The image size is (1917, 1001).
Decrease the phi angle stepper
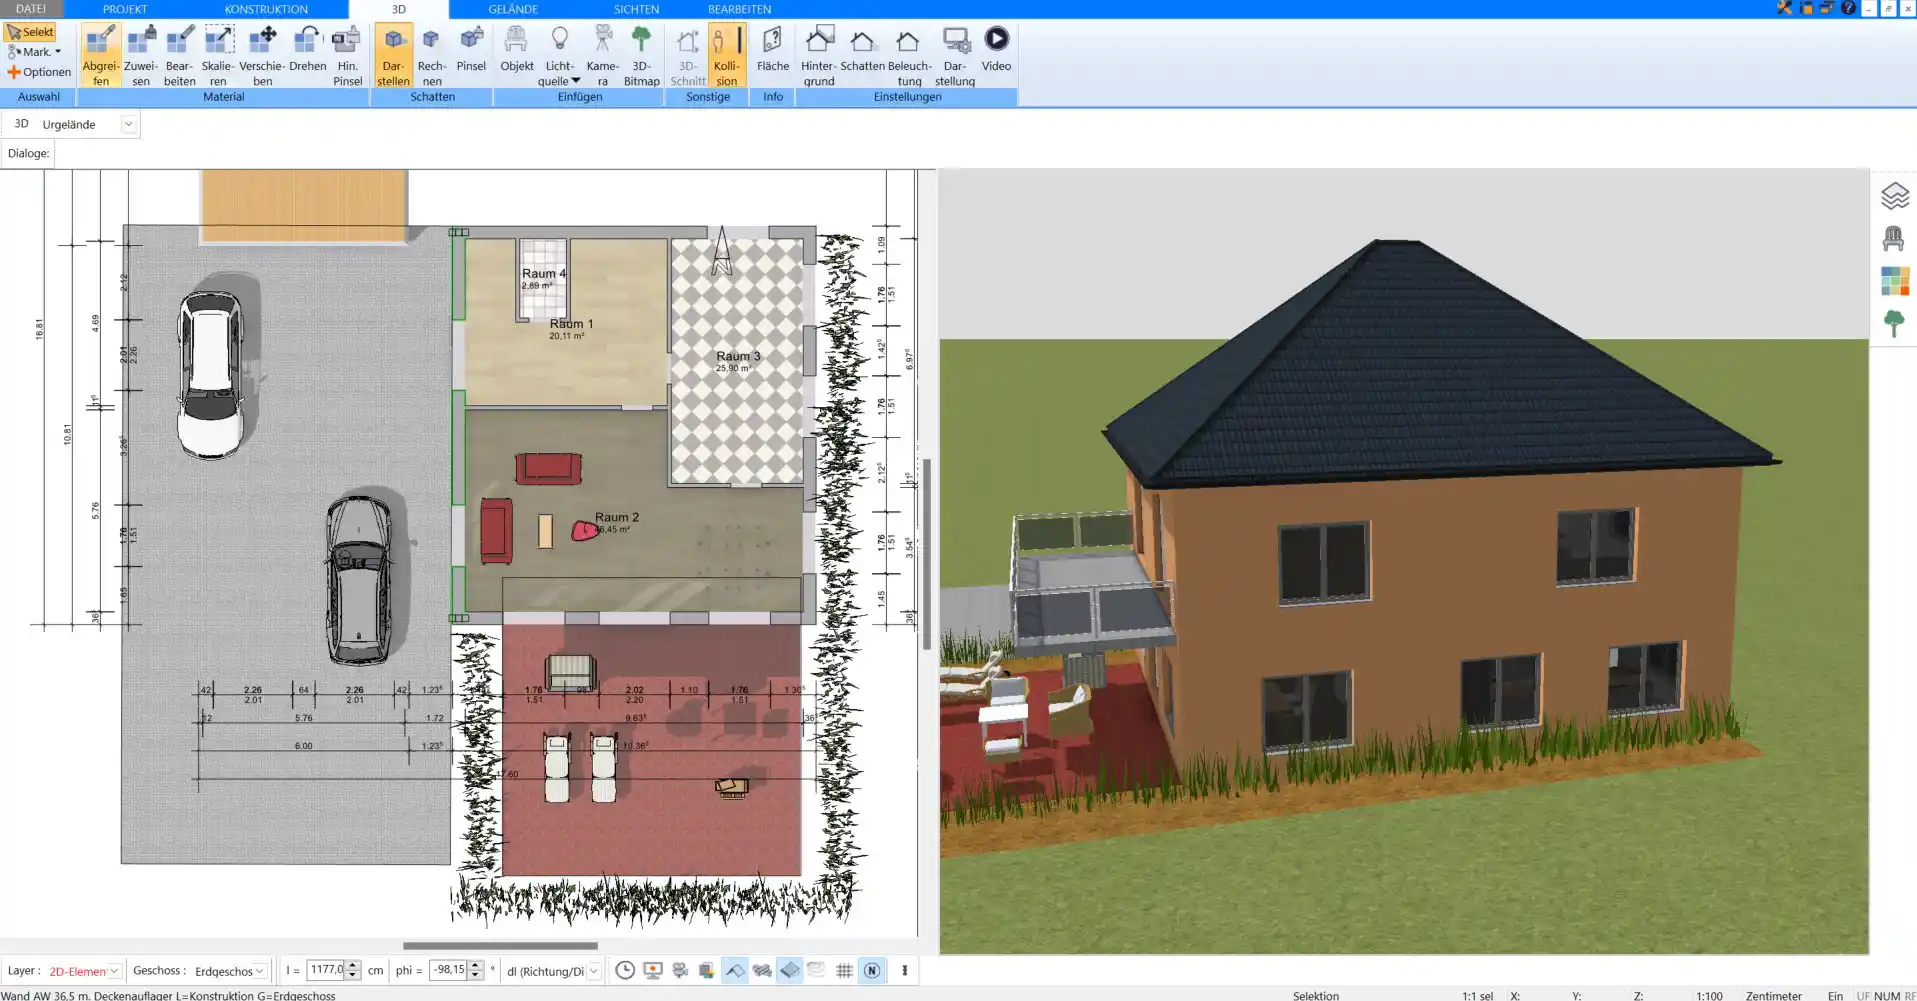click(476, 975)
